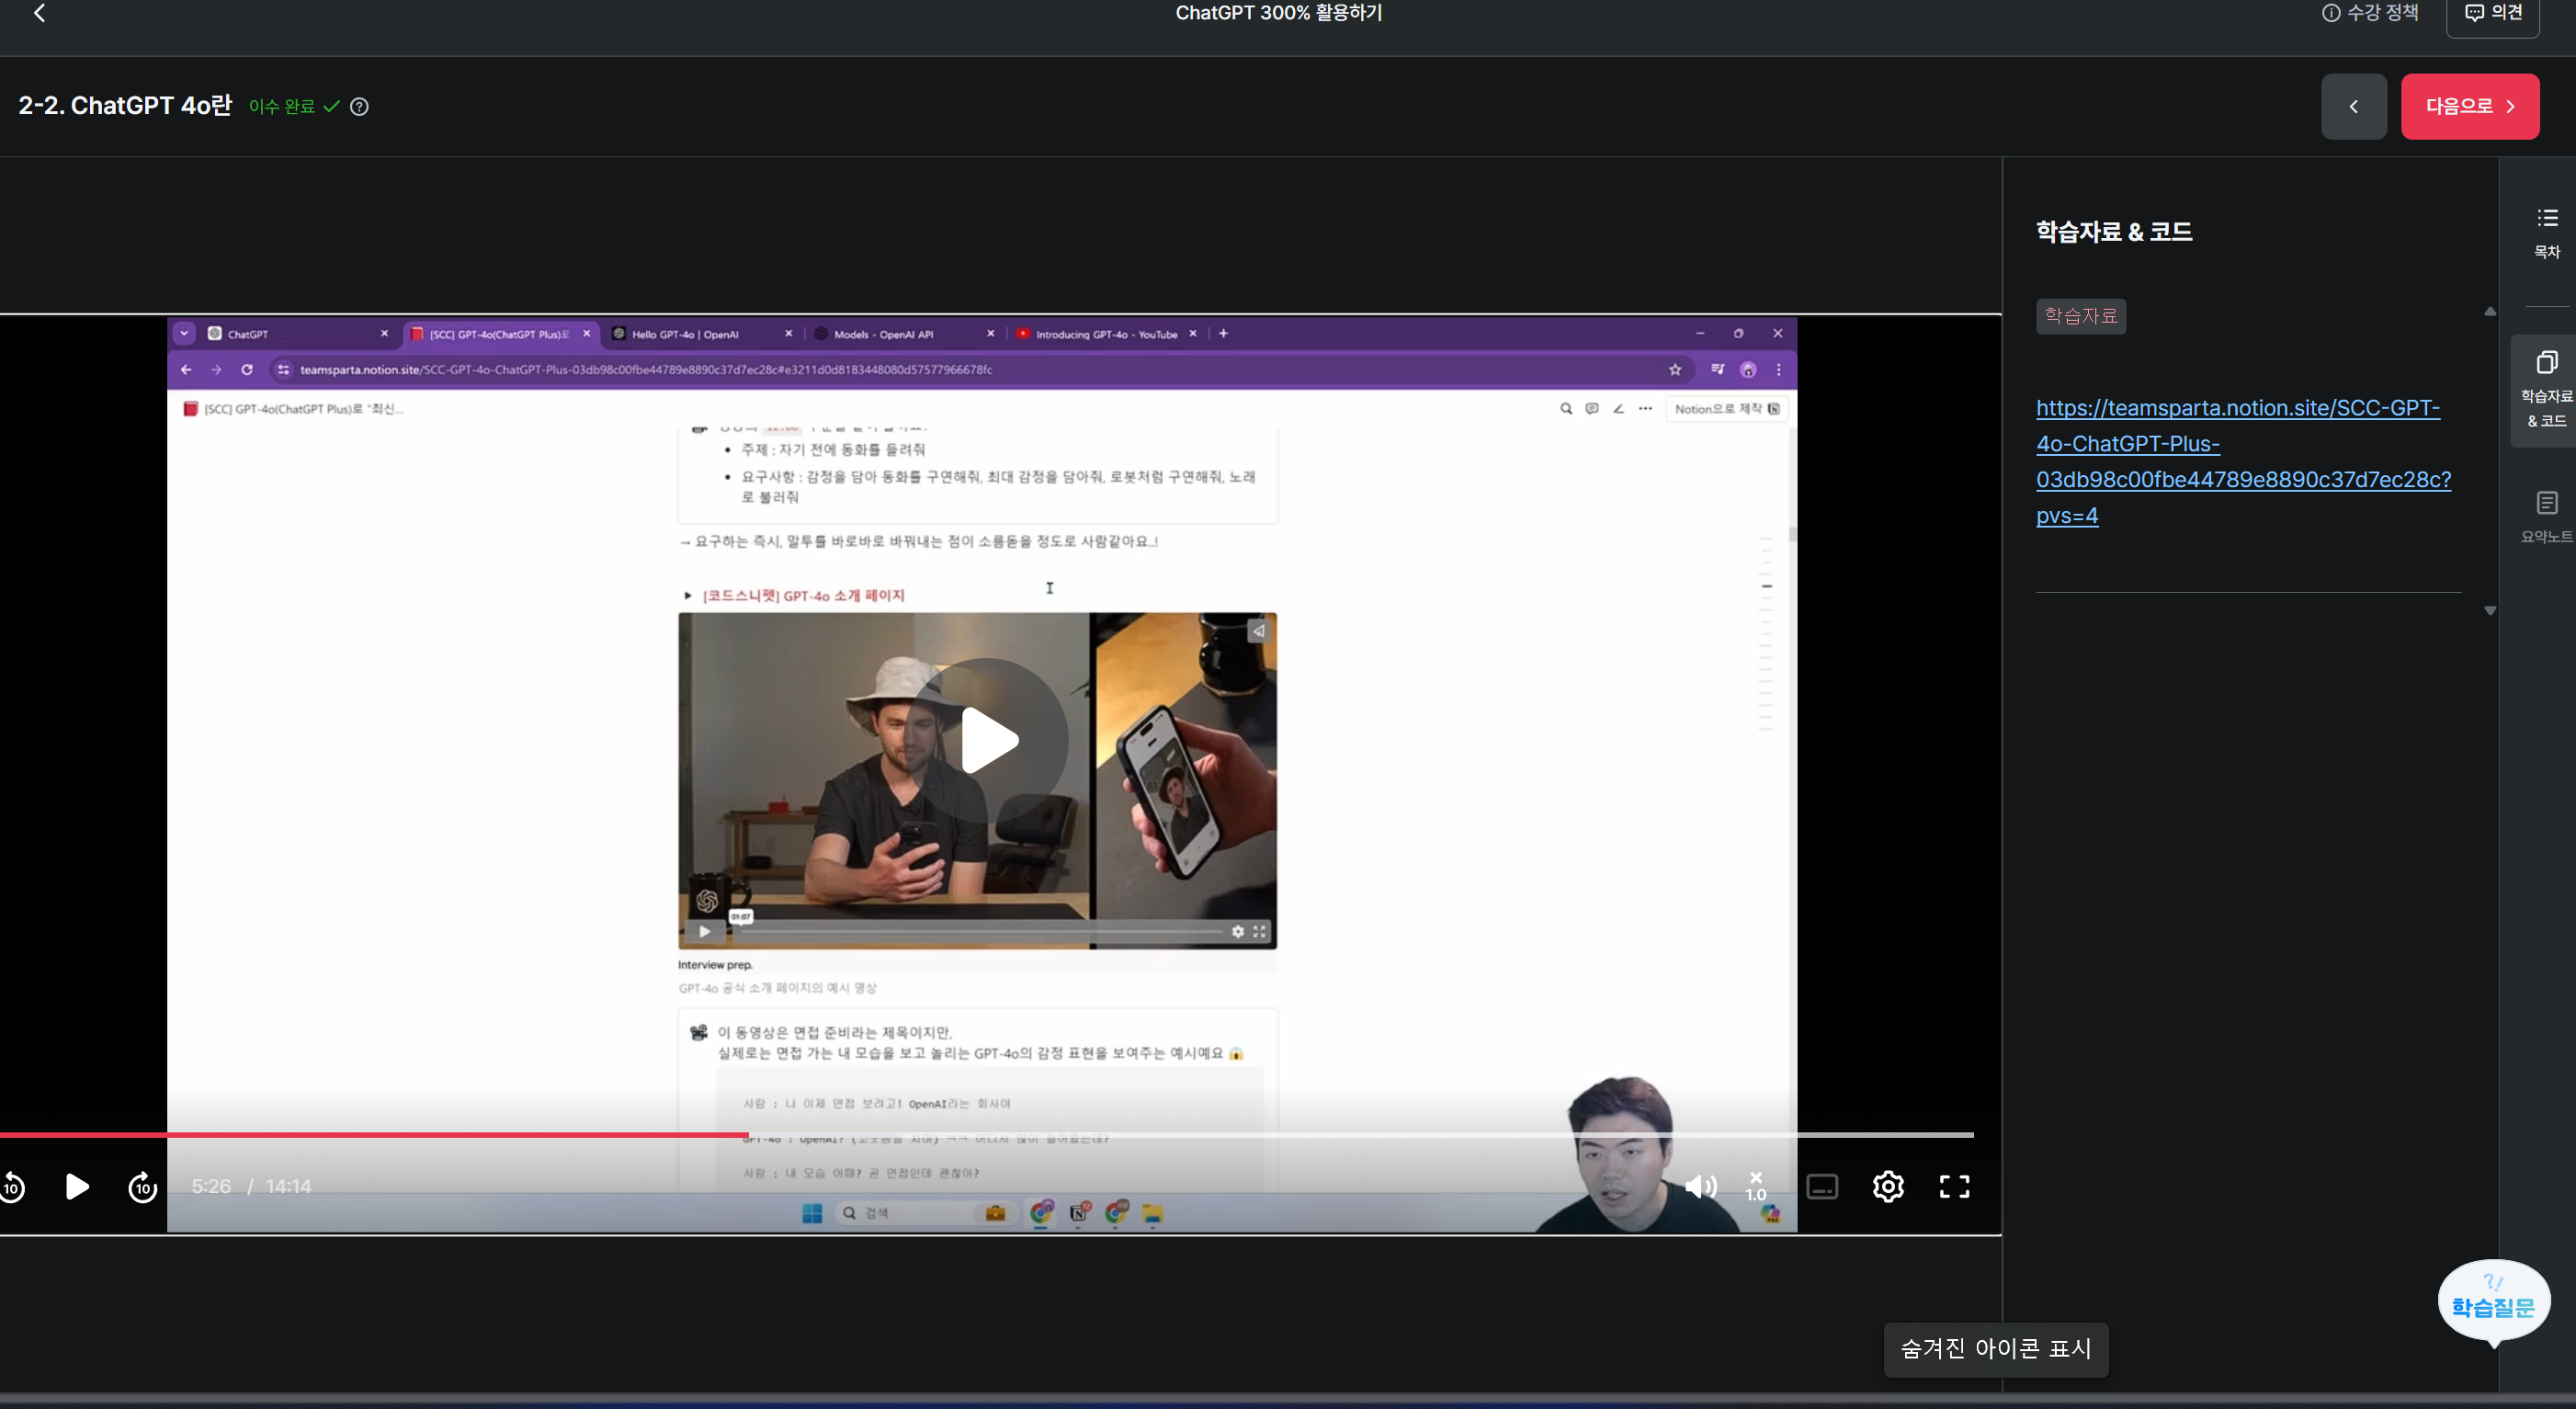Select the 학습자료 & 코드 sidebar tab
The height and width of the screenshot is (1409, 2576).
(2546, 390)
